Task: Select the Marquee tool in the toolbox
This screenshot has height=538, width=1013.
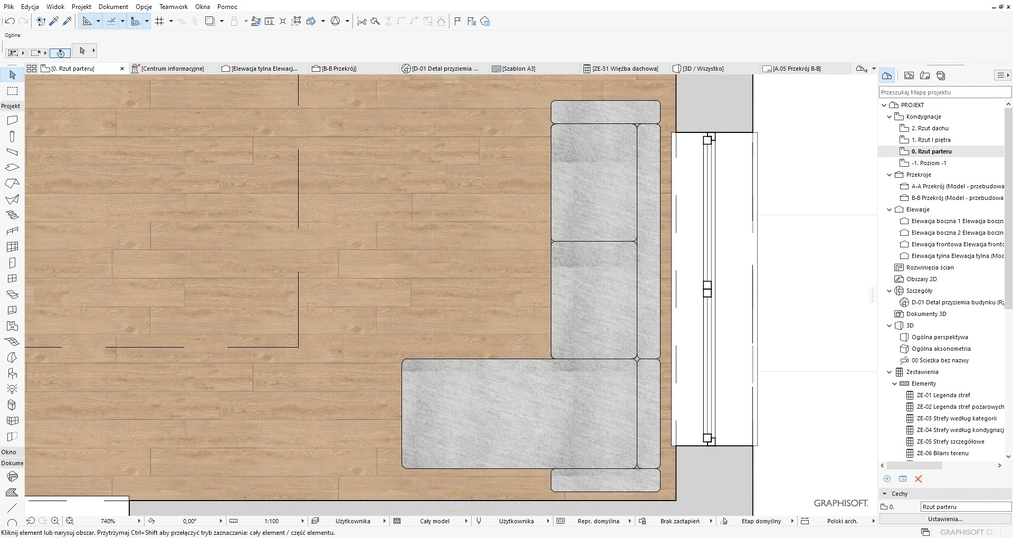Action: point(12,91)
